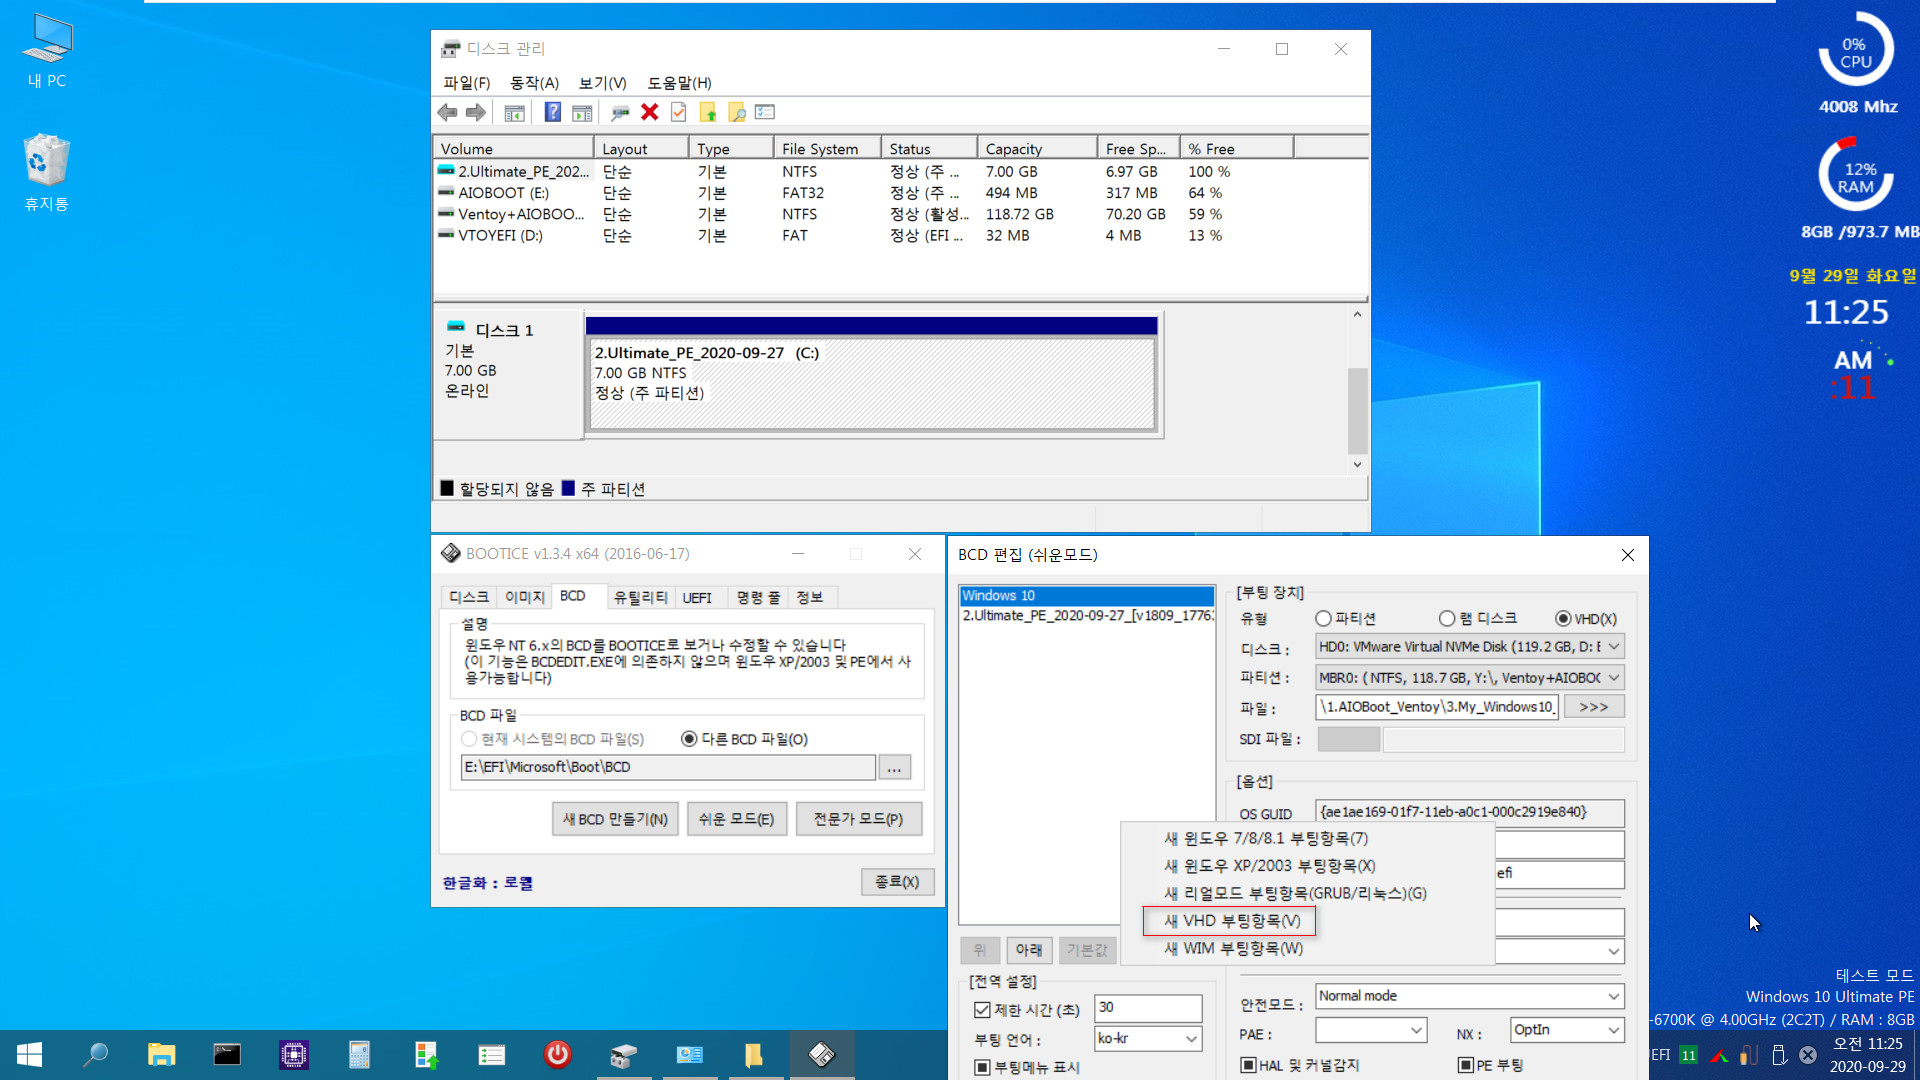This screenshot has width=1920, height=1080.
Task: Click the 전문가 모드(P) button
Action: click(x=858, y=819)
